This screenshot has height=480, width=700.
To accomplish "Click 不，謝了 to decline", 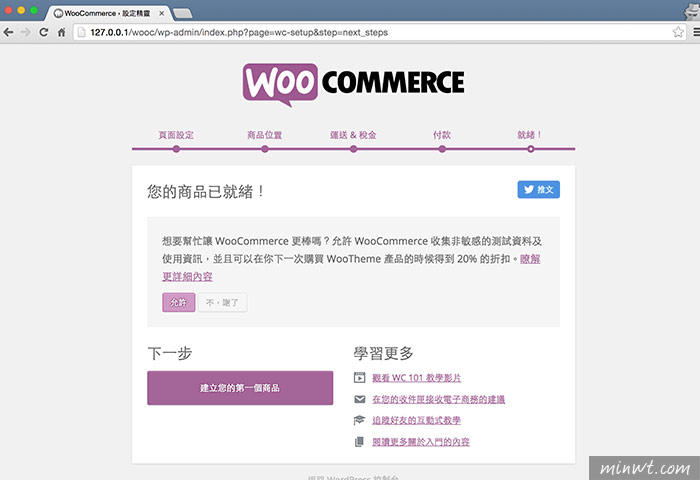I will 222,302.
